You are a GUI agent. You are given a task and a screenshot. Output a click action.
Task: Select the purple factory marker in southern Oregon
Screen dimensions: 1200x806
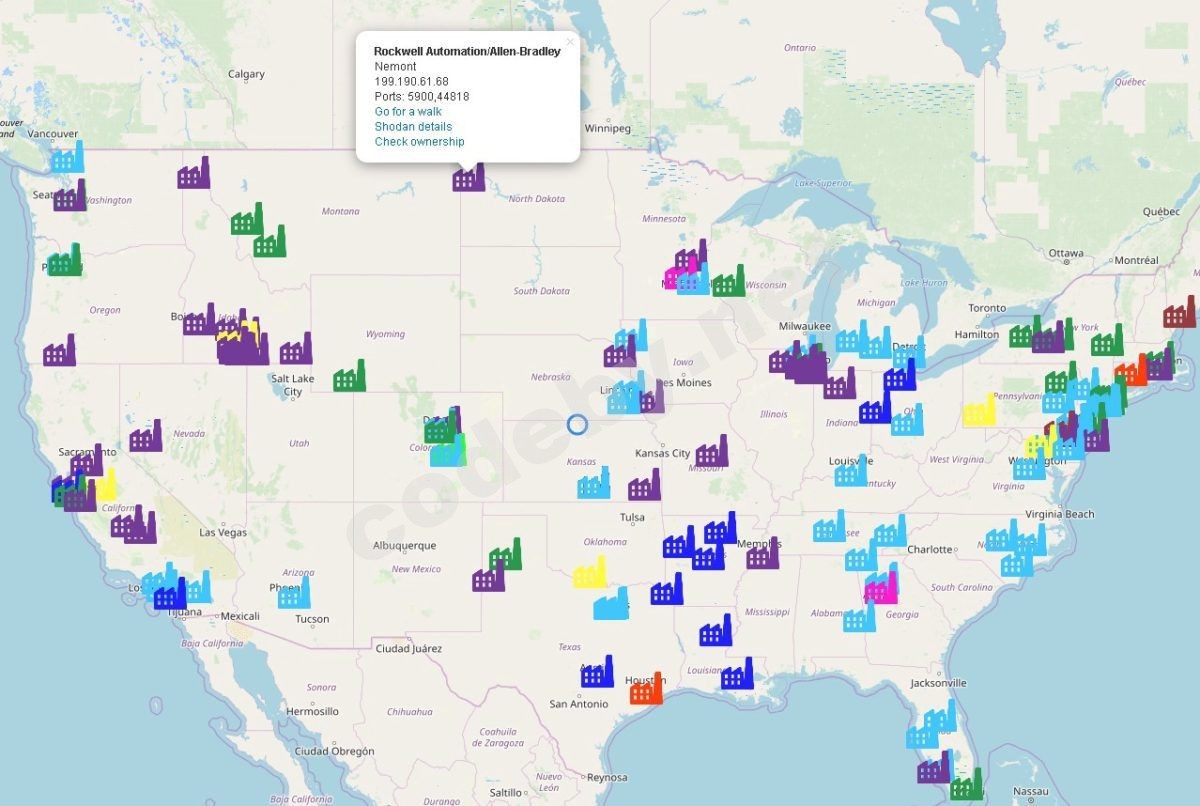tap(59, 352)
